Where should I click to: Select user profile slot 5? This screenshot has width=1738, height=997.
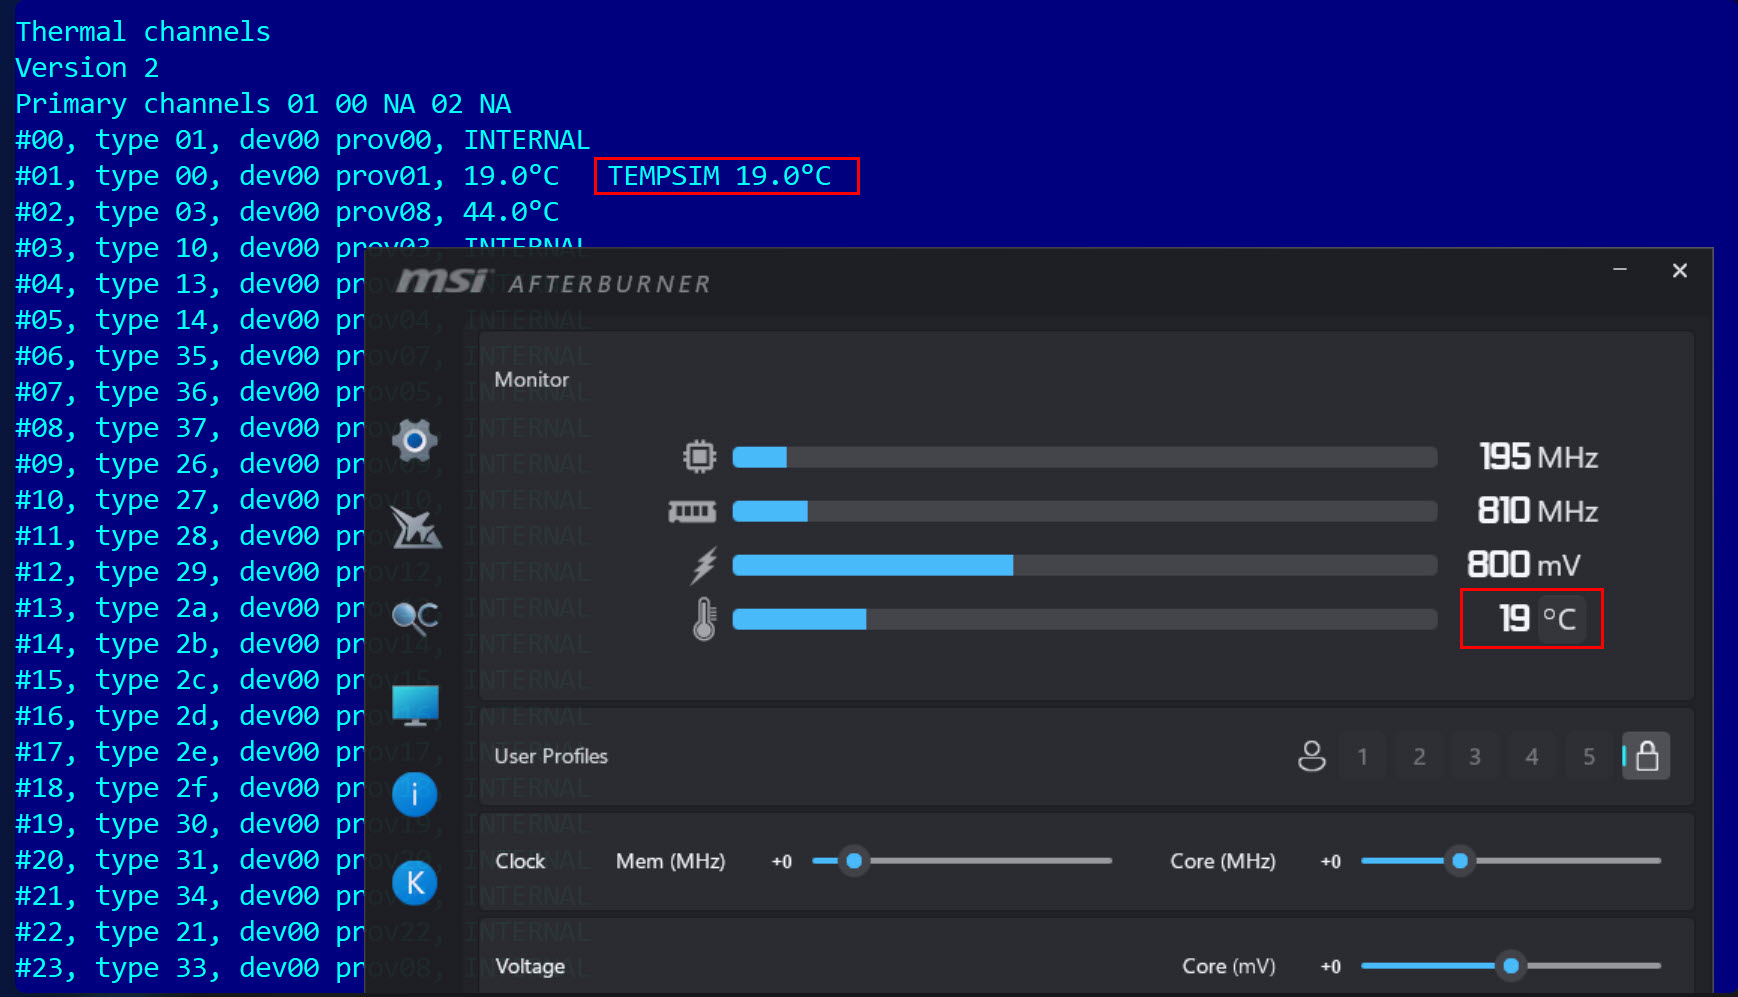coord(1589,757)
